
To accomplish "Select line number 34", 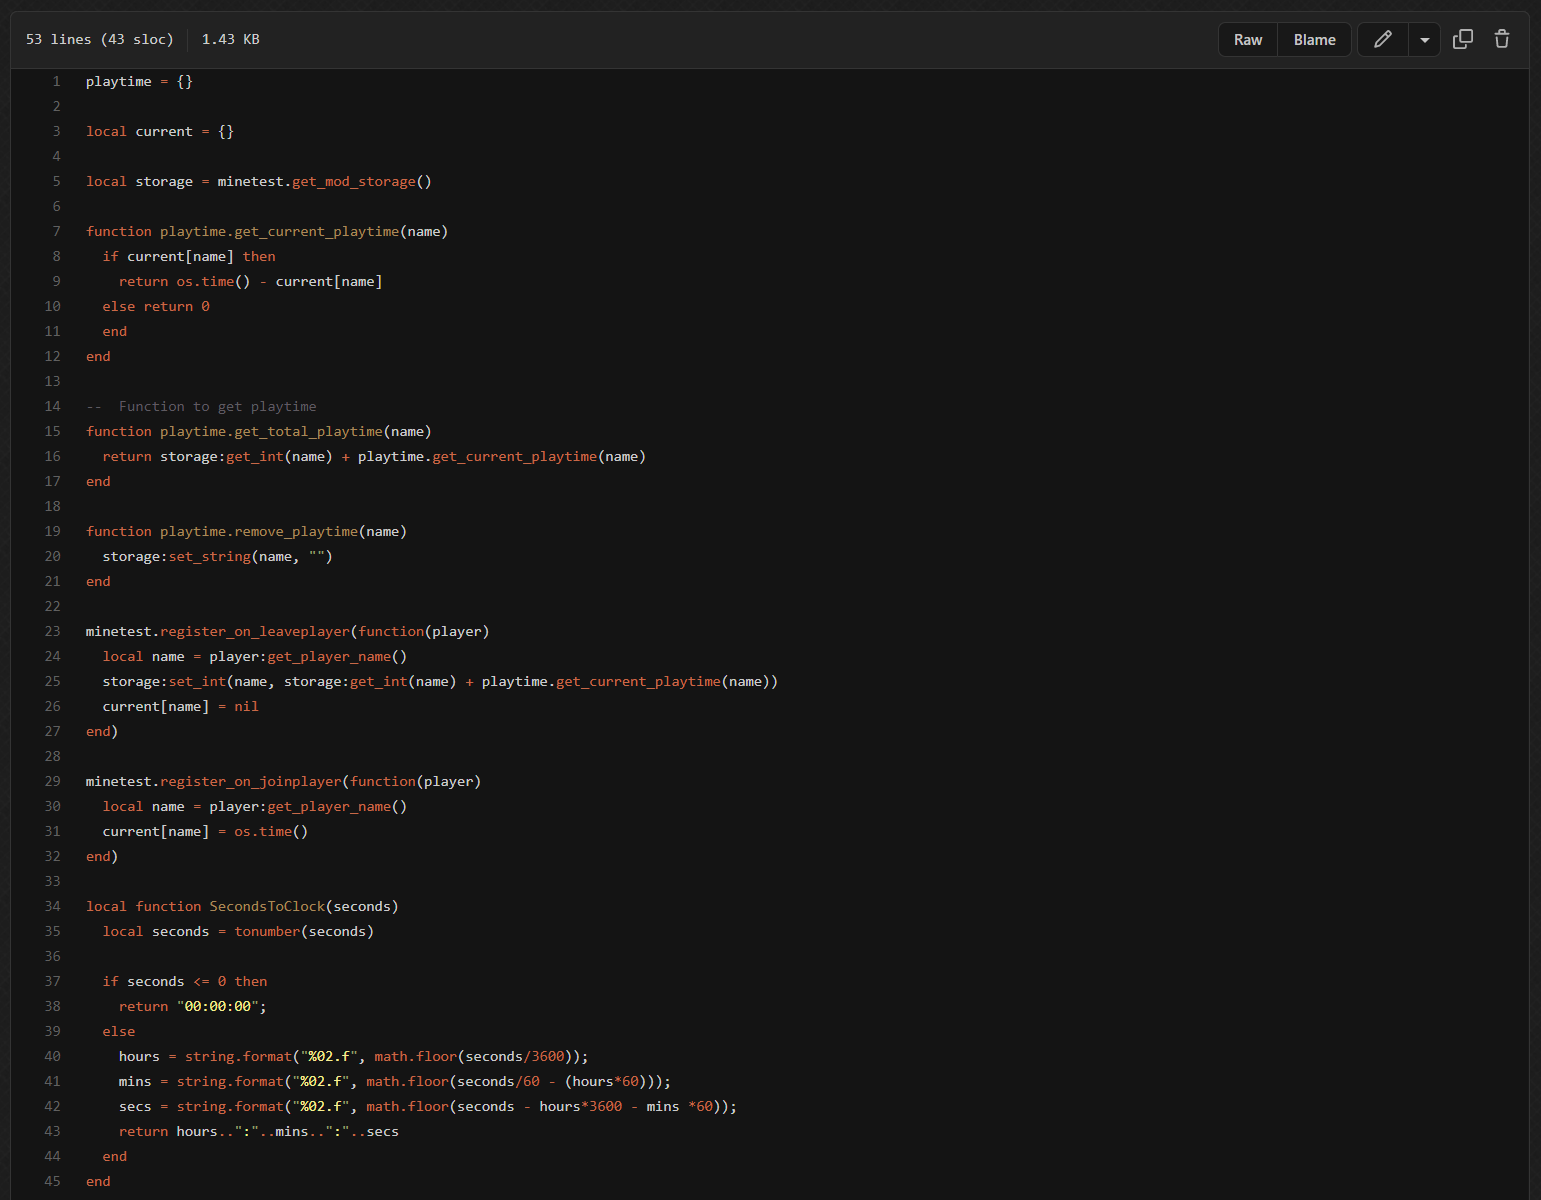I will pos(53,907).
